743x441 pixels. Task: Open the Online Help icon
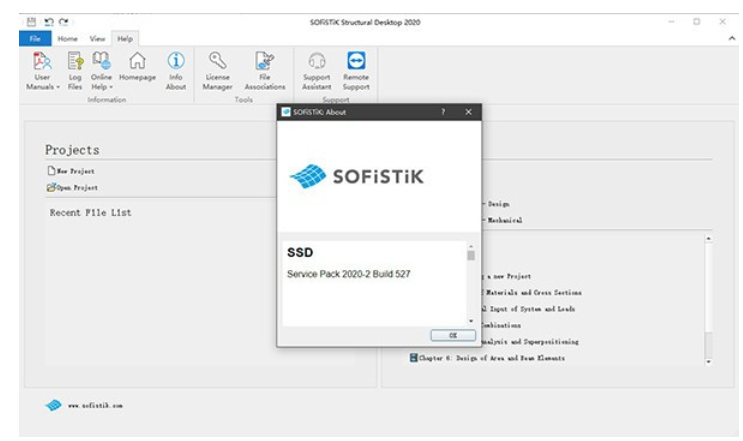[101, 61]
